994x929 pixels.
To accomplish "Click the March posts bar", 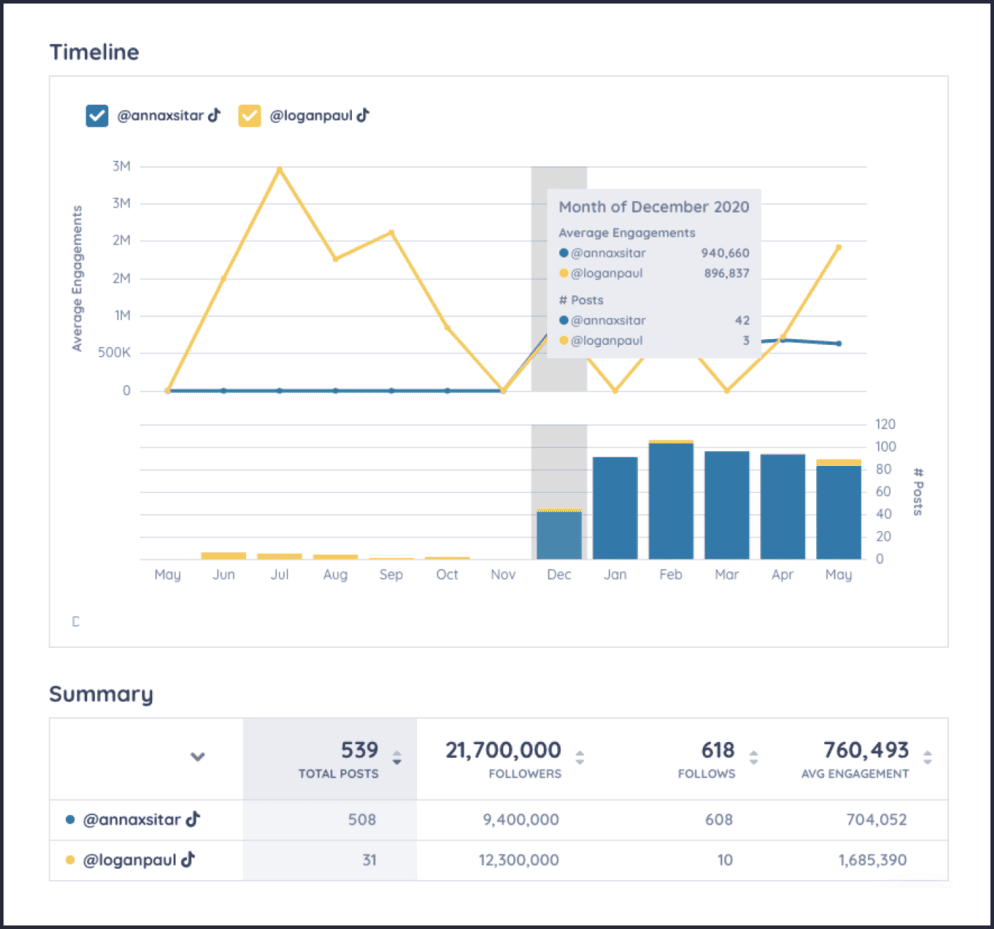I will coord(726,505).
